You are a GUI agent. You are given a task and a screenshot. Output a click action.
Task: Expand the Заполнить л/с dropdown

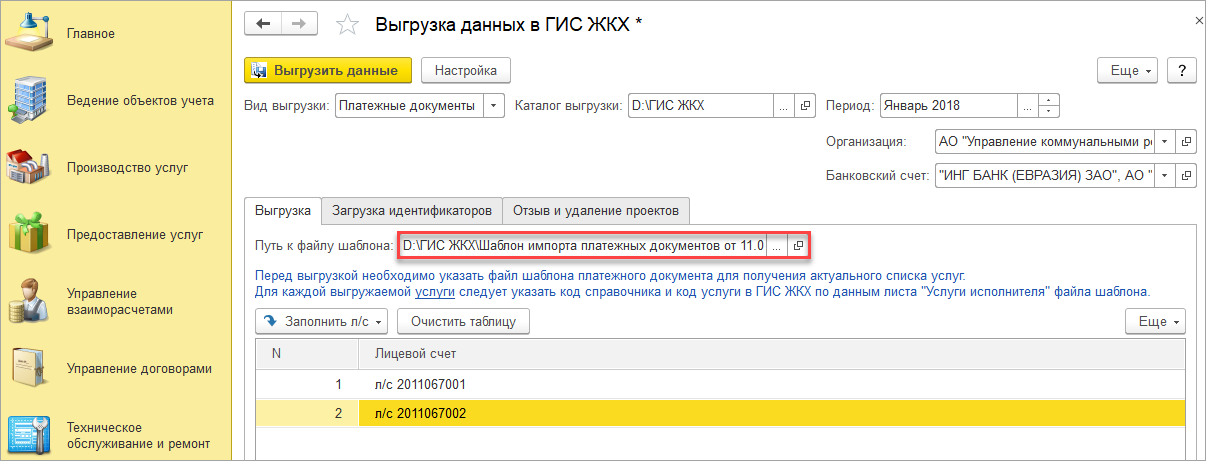coord(322,321)
